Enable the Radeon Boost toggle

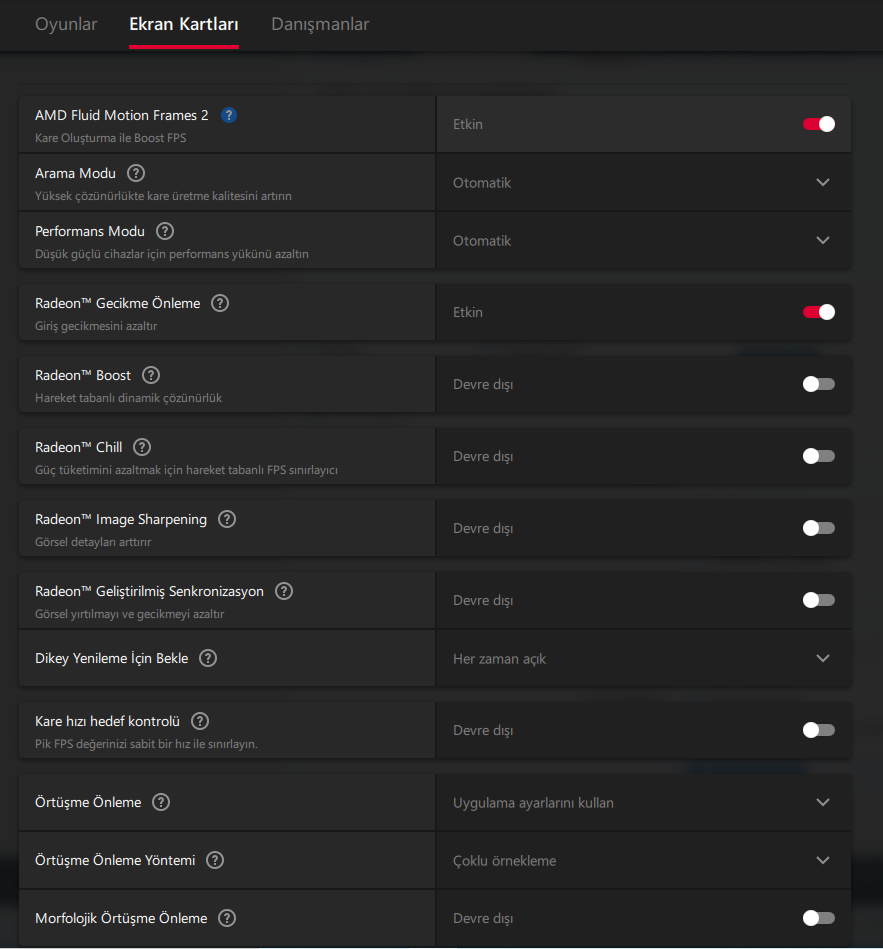(819, 384)
